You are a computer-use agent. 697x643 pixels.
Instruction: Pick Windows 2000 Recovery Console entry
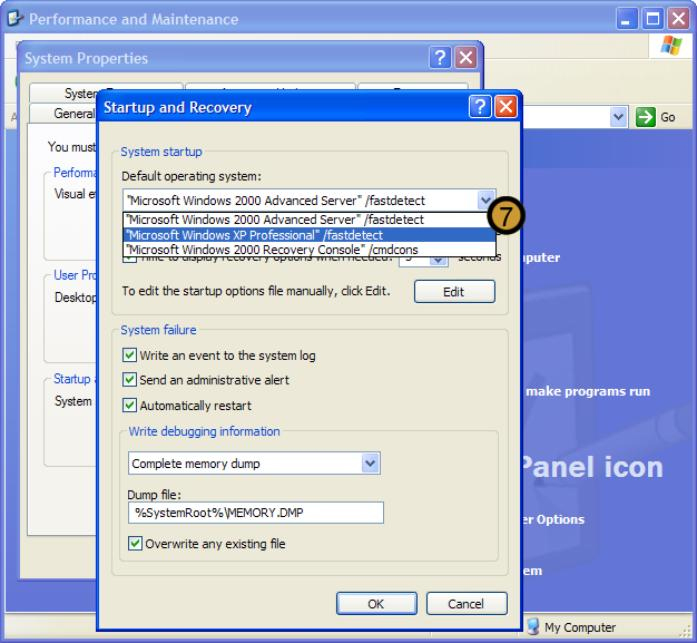pyautogui.click(x=309, y=249)
